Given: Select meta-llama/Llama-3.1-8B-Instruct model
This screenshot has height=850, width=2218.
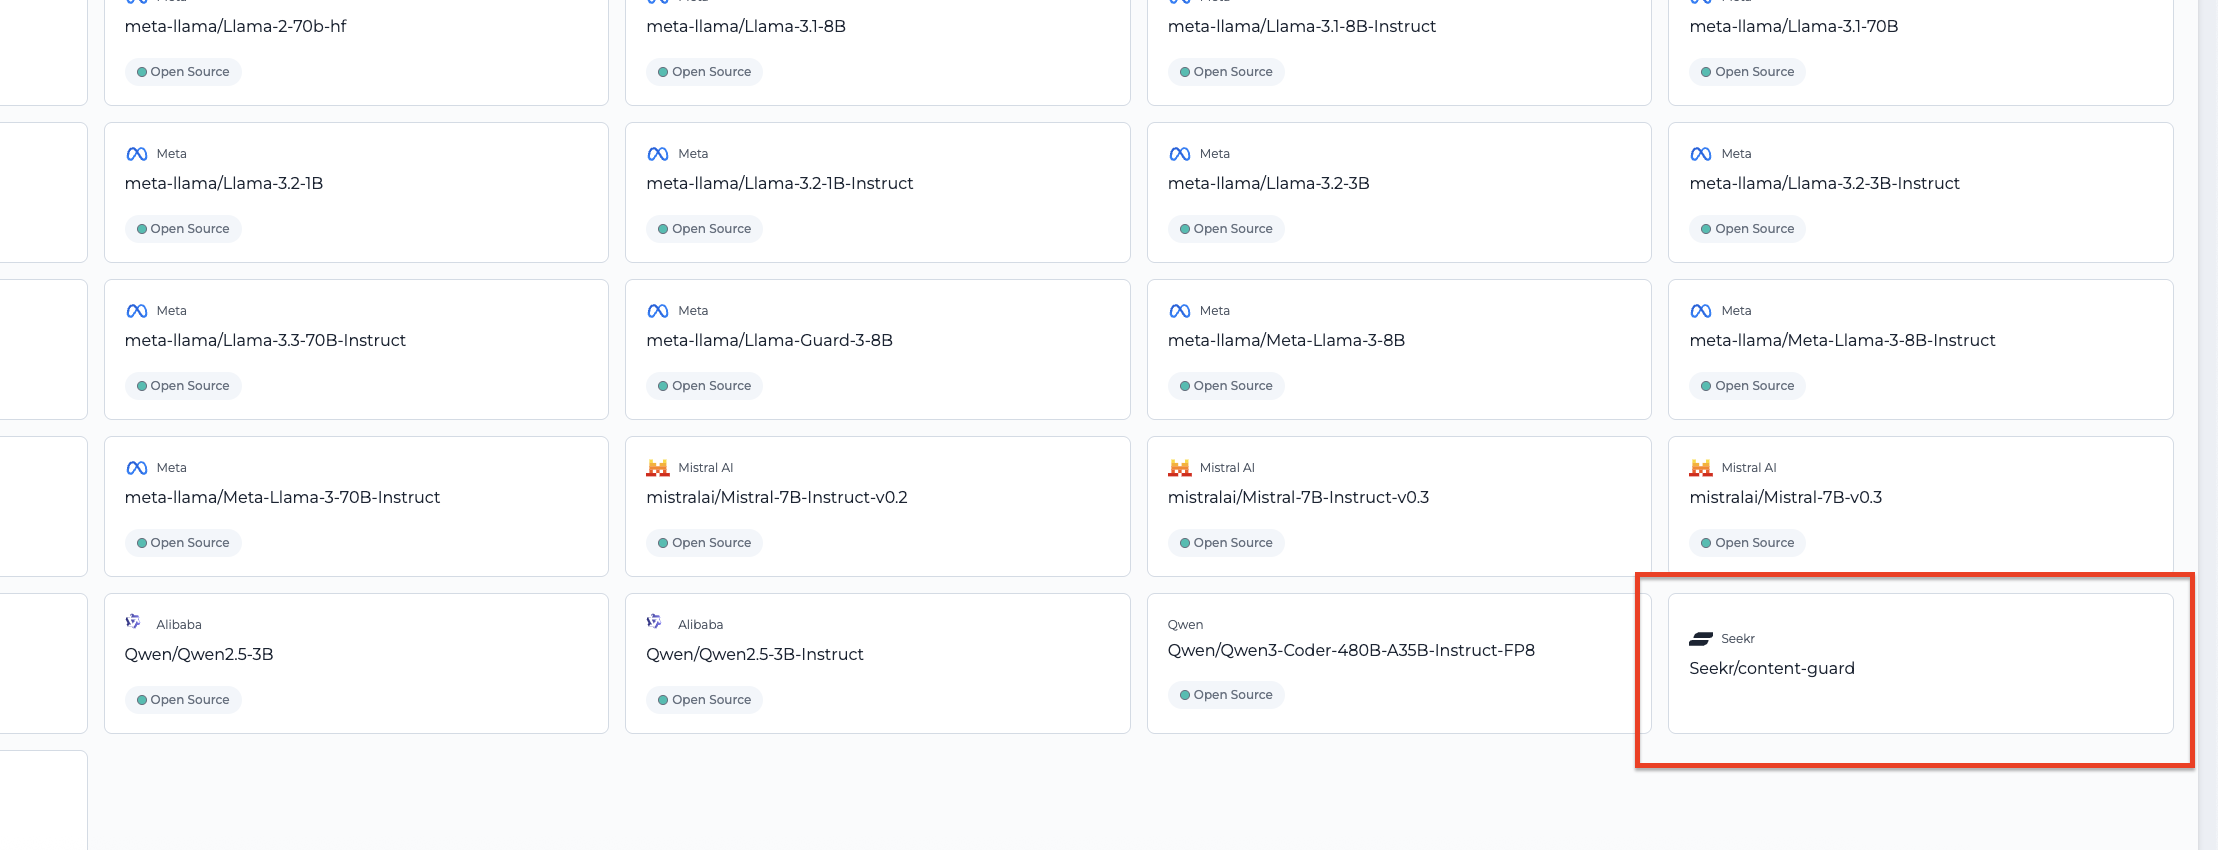Looking at the screenshot, I should pos(1302,26).
